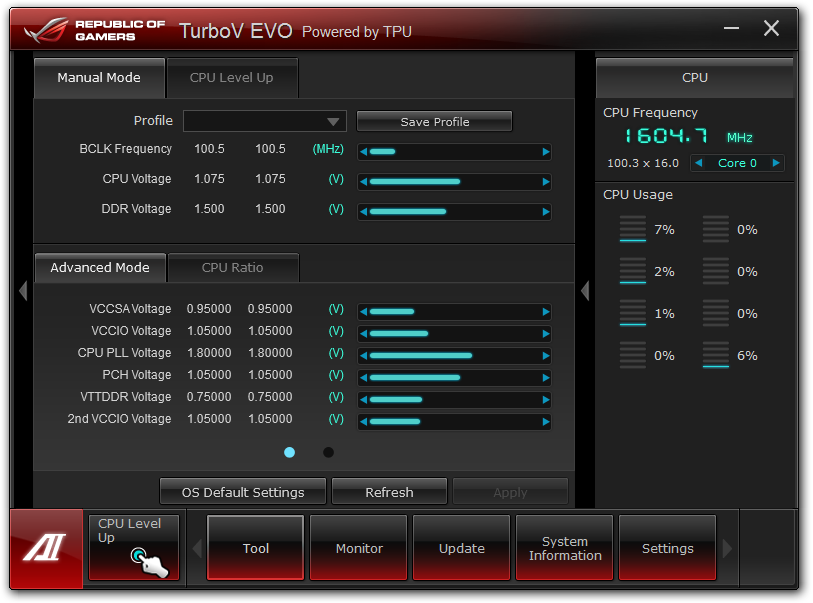Decrease VCCSA Voltage with left arrow
Viewport: 813px width, 603px height.
pyautogui.click(x=363, y=312)
